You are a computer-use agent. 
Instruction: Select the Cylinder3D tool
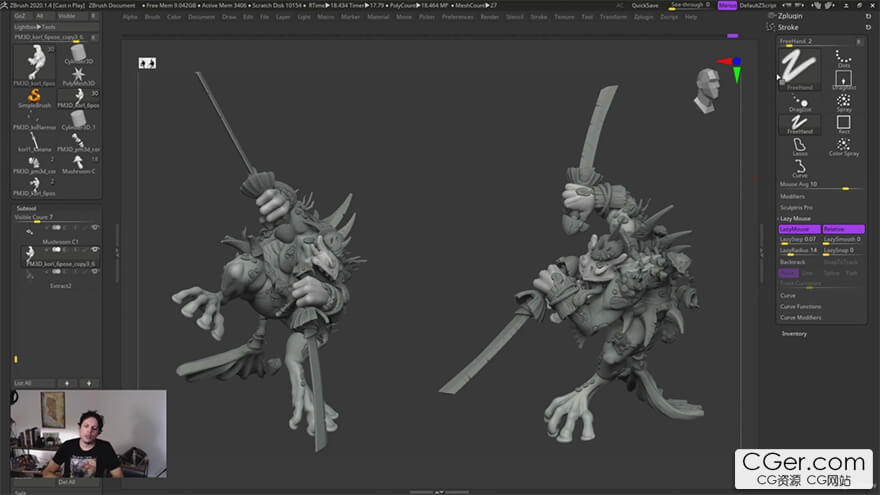pos(78,54)
